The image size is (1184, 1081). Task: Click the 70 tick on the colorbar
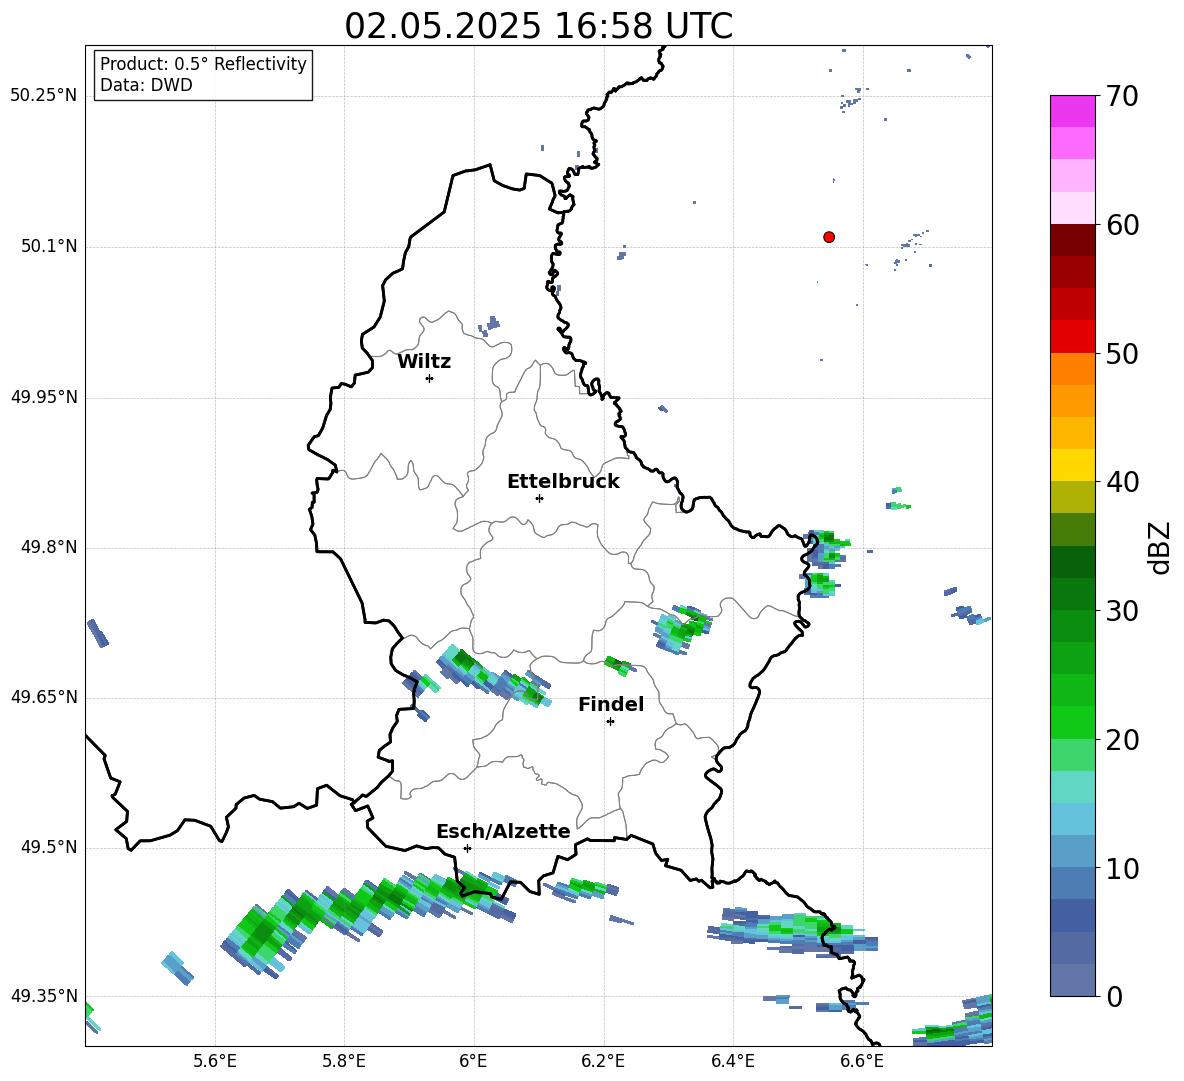click(x=1122, y=96)
